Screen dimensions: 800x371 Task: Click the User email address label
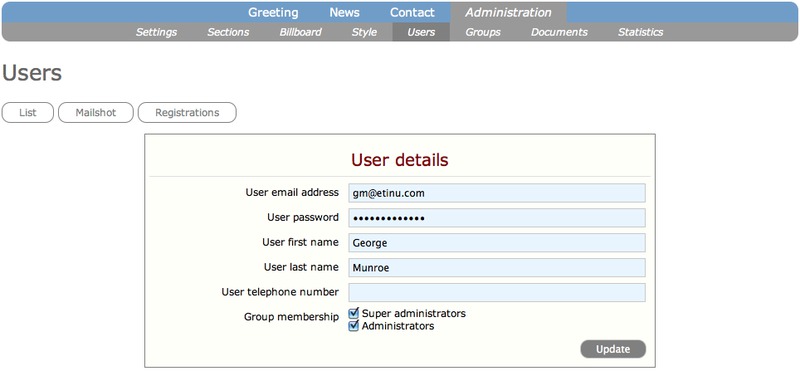click(292, 192)
